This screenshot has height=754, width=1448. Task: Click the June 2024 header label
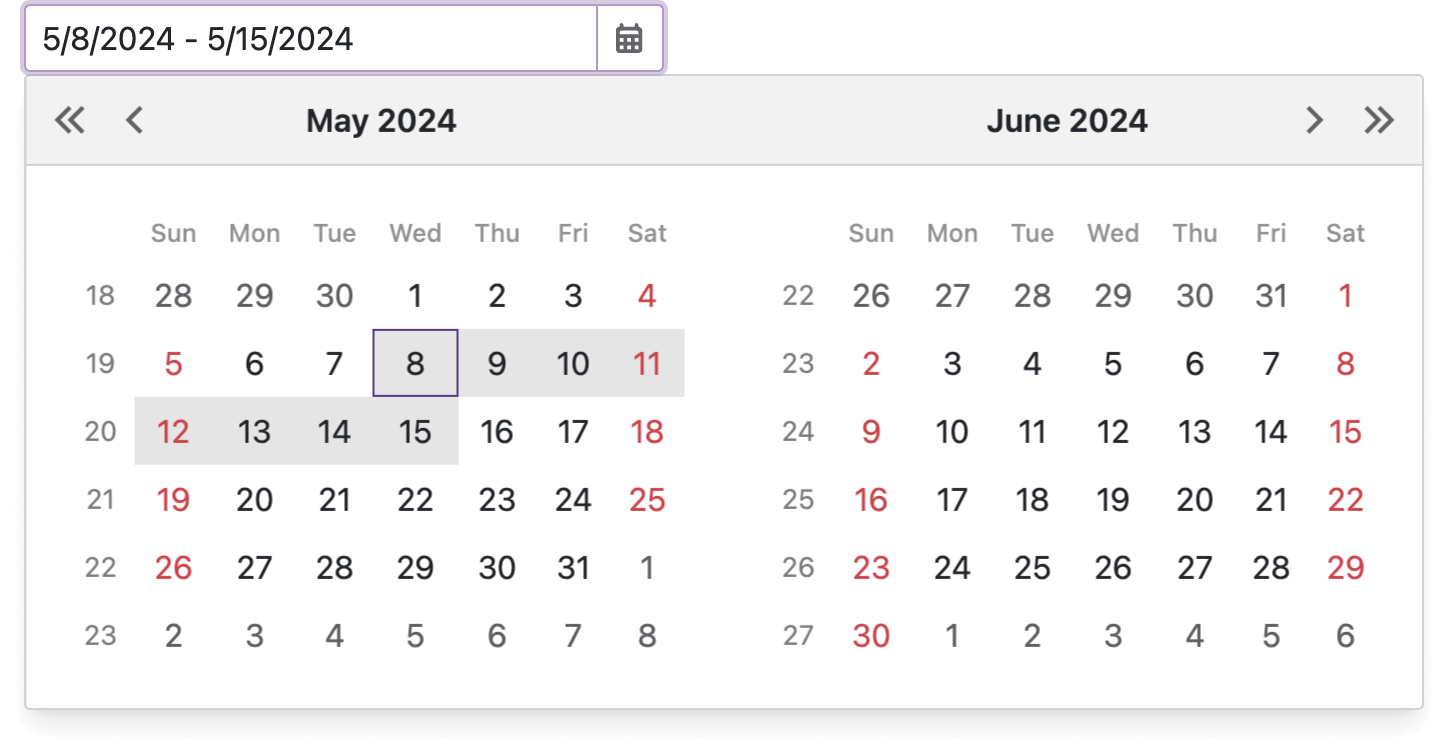point(1067,121)
